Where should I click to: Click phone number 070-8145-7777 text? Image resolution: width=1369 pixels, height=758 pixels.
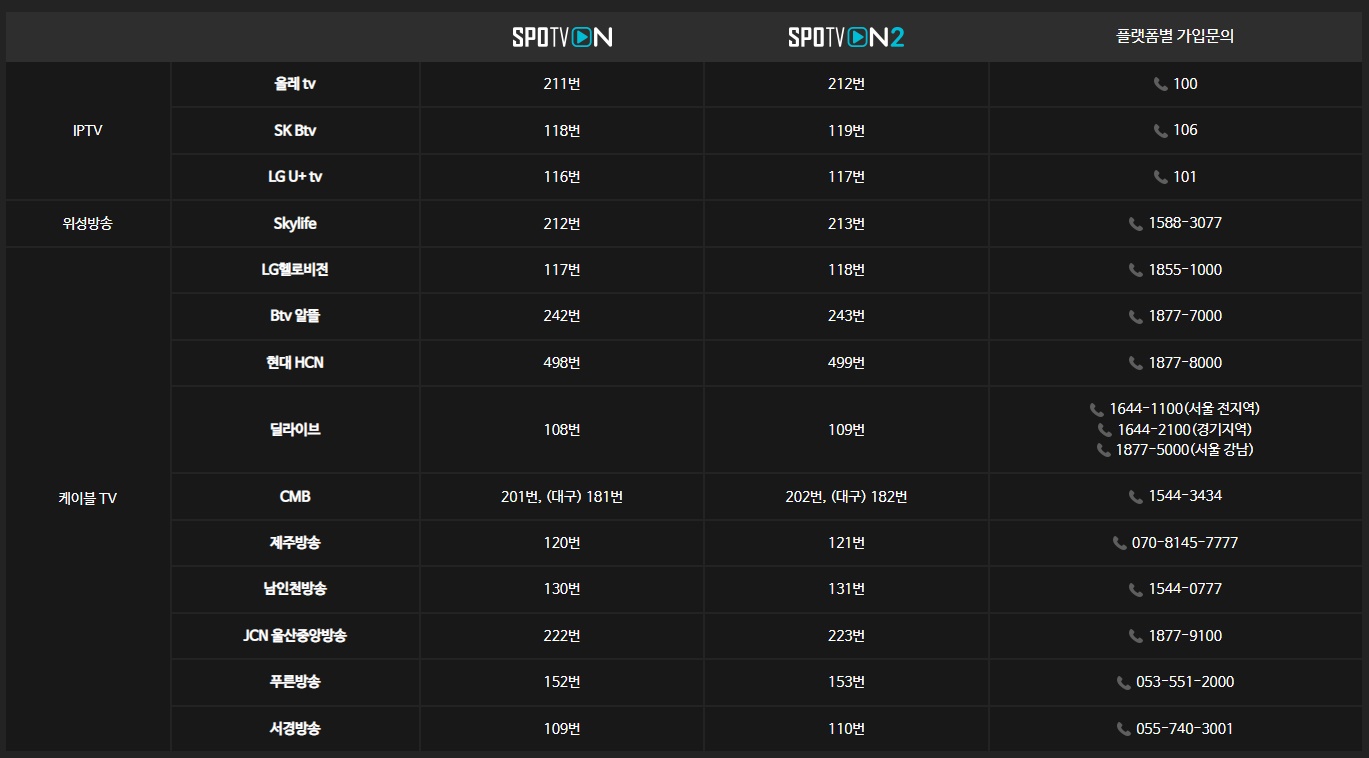pos(1185,543)
